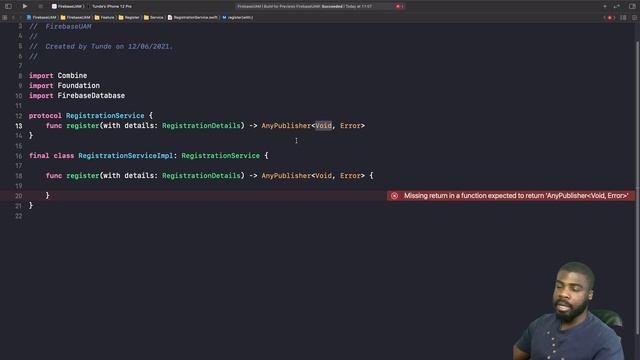Image resolution: width=640 pixels, height=360 pixels.
Task: Click line number 20 in the gutter
Action: click(x=19, y=196)
